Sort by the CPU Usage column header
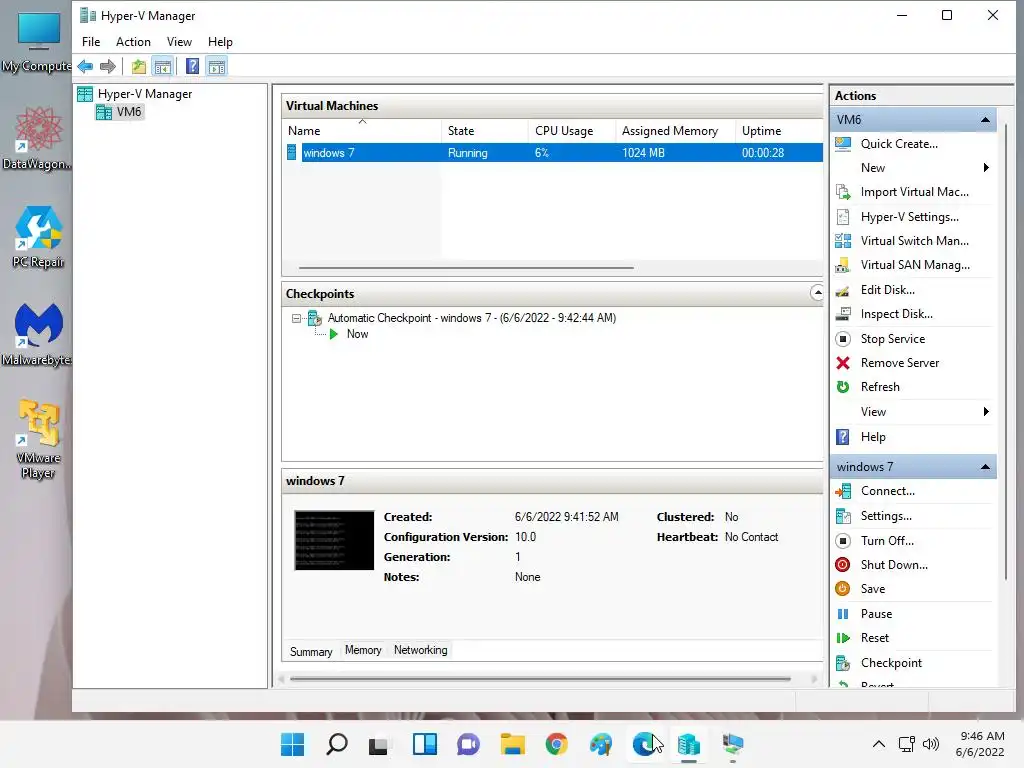This screenshot has width=1024, height=768. [572, 131]
